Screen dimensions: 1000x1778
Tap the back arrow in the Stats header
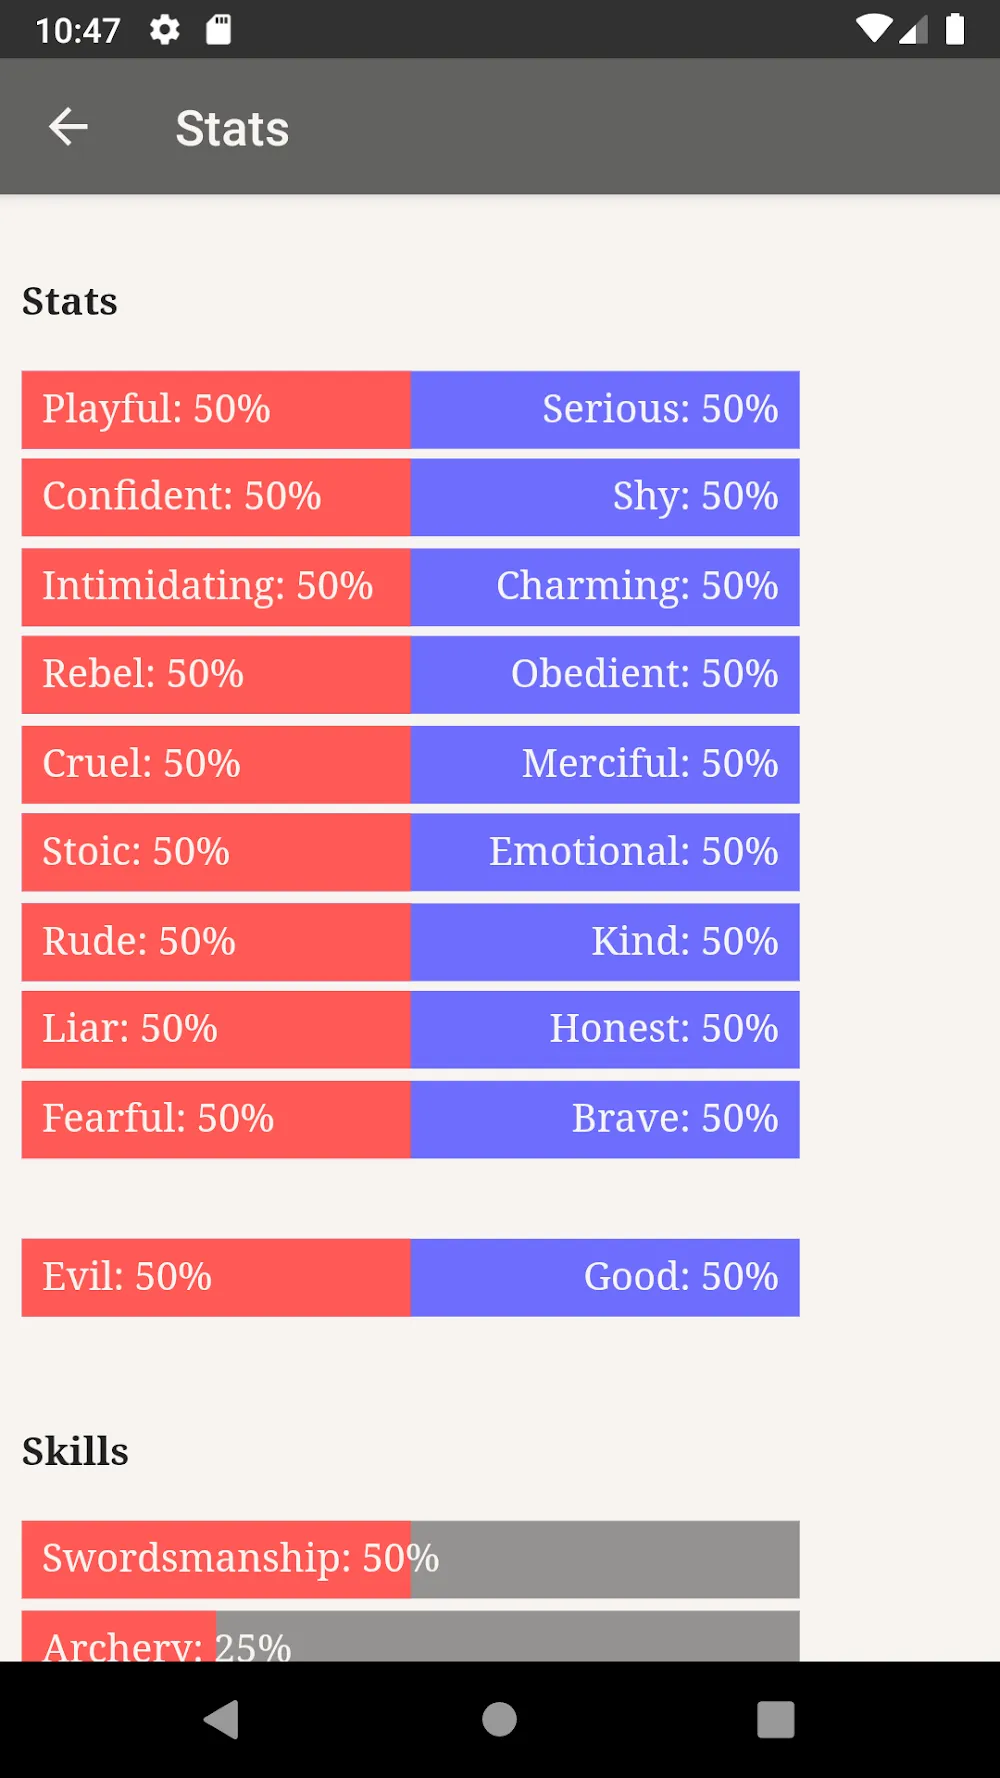(x=68, y=127)
